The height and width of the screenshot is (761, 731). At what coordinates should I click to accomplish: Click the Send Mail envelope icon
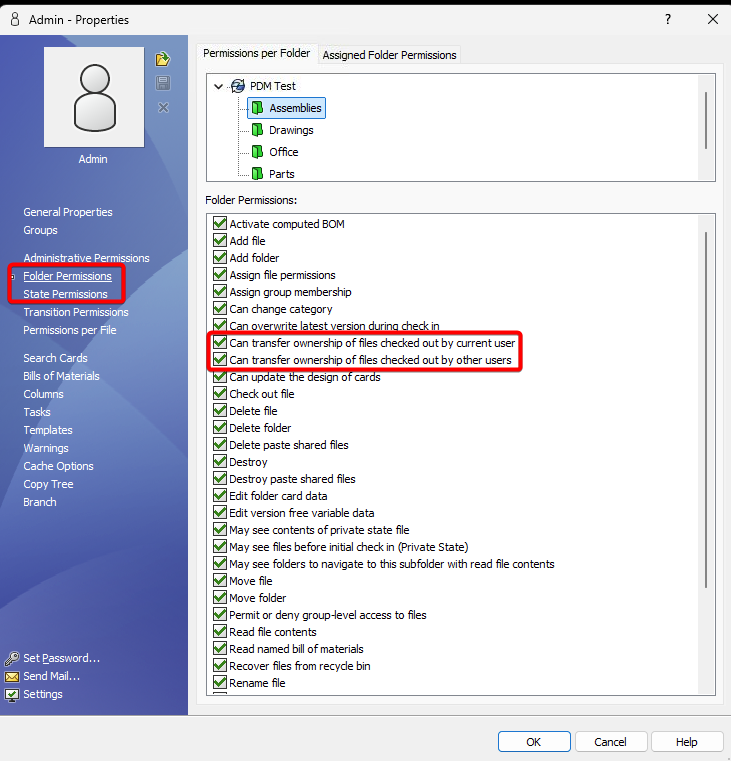point(12,677)
